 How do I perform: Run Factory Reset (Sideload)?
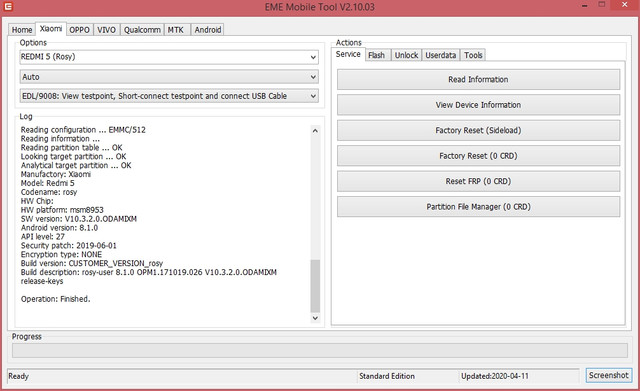(478, 130)
